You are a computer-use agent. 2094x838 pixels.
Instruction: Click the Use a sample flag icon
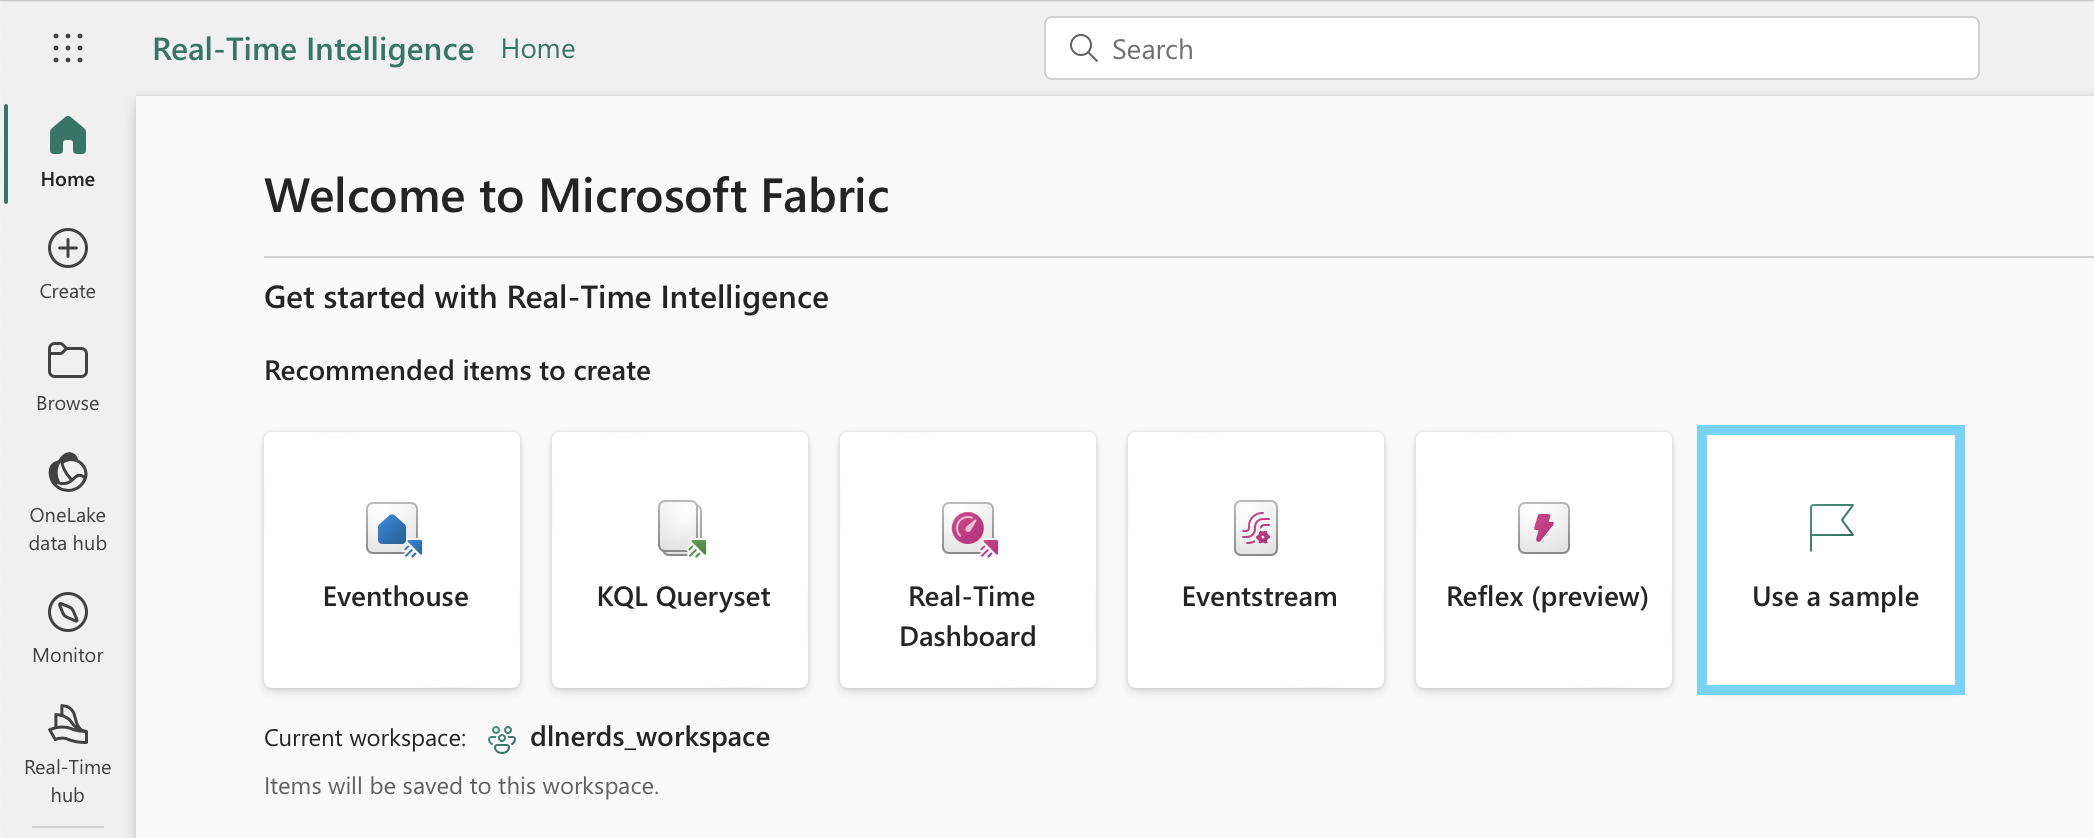pos(1831,526)
